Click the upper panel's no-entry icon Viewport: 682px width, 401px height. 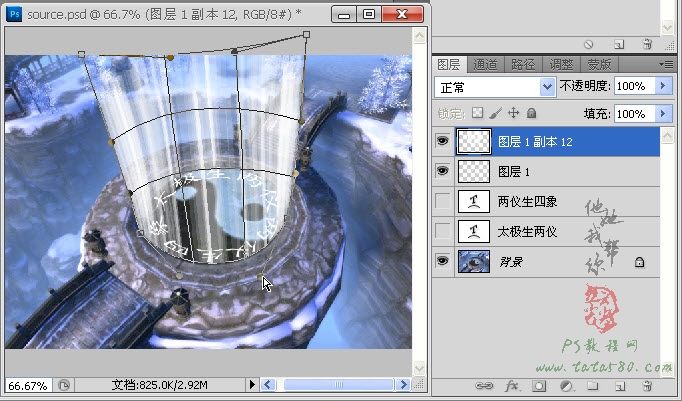[588, 44]
